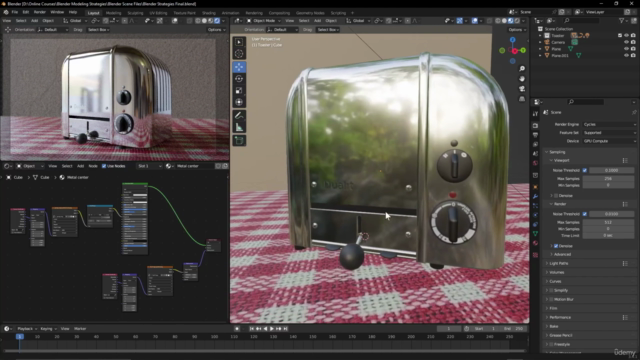This screenshot has height=360, width=640.
Task: Uncheck the Render Denoise checkbox
Action: [x=556, y=246]
